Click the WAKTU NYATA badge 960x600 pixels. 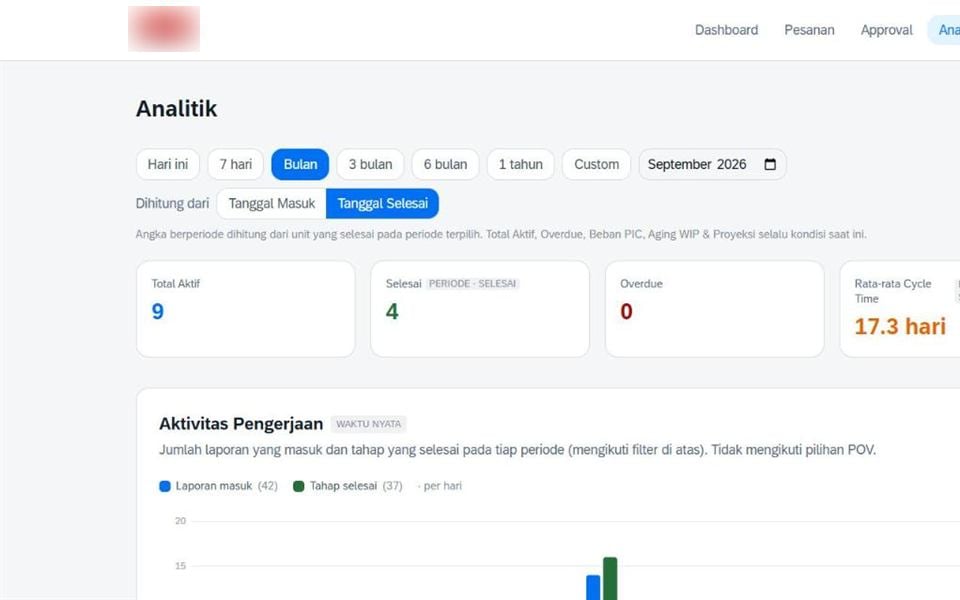click(x=369, y=424)
